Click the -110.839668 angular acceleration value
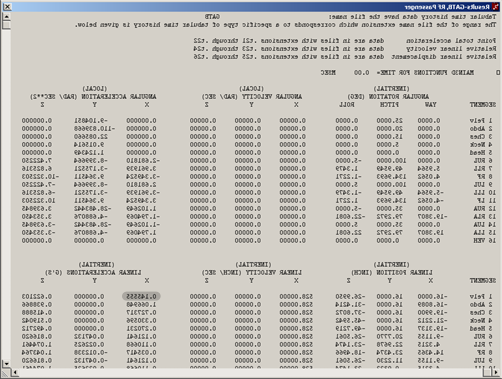 click(x=94, y=129)
